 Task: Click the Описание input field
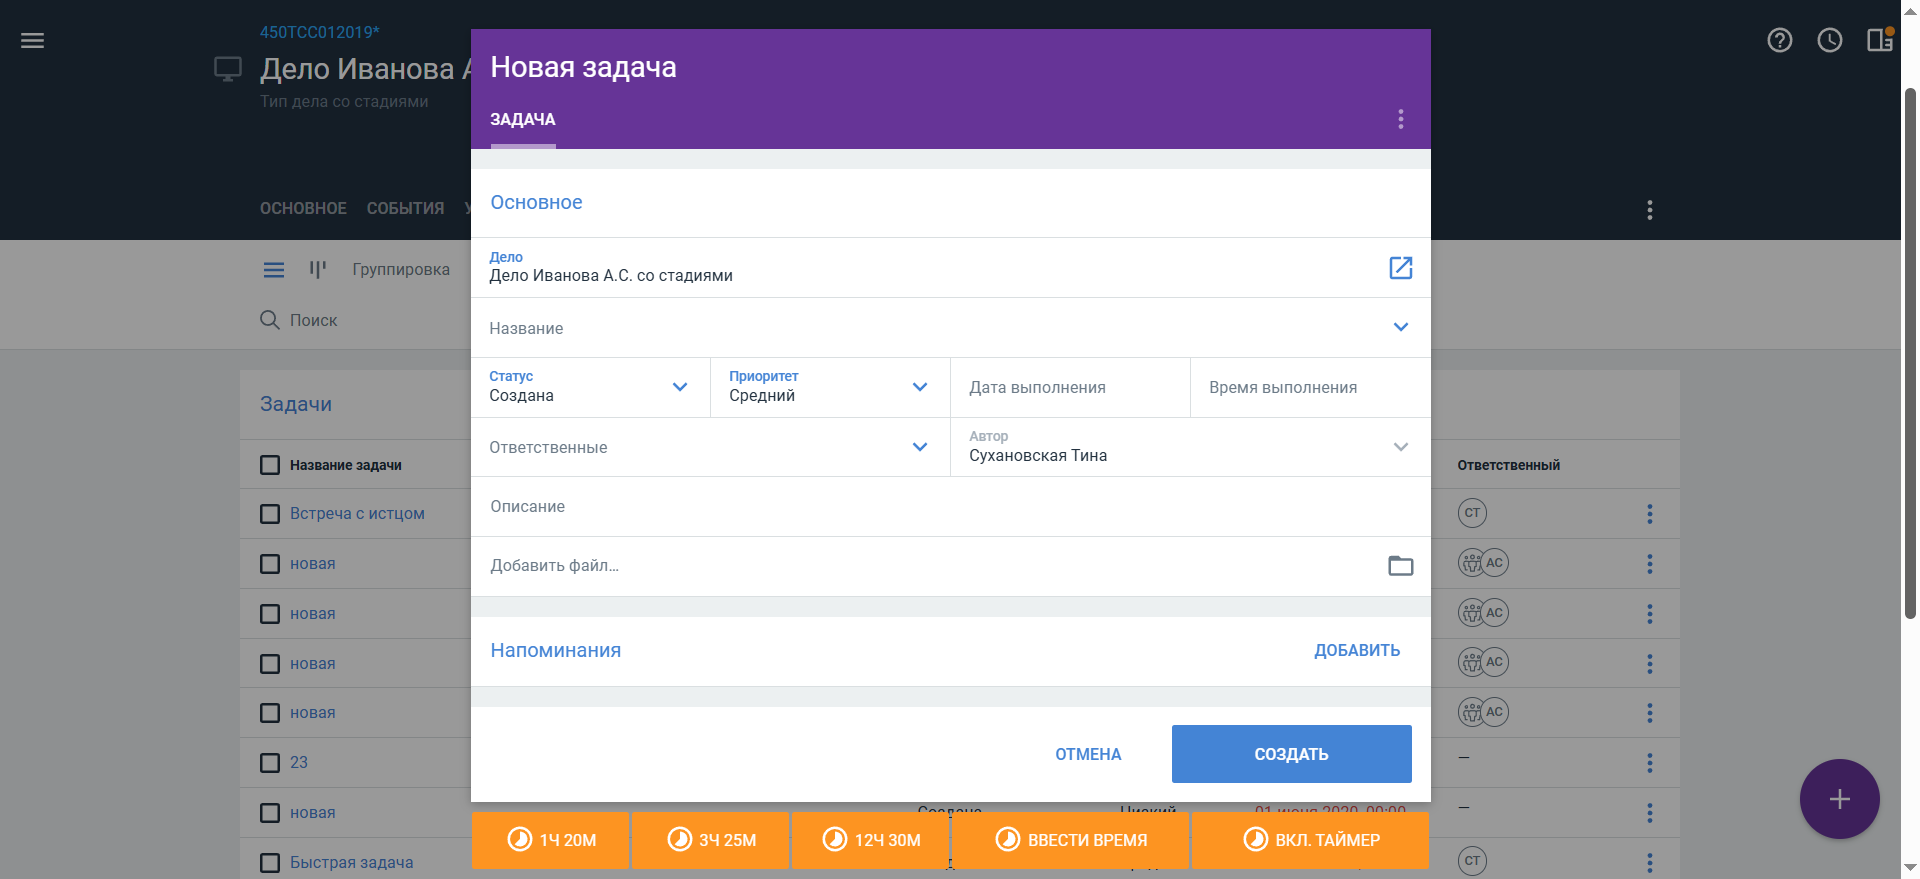[950, 507]
